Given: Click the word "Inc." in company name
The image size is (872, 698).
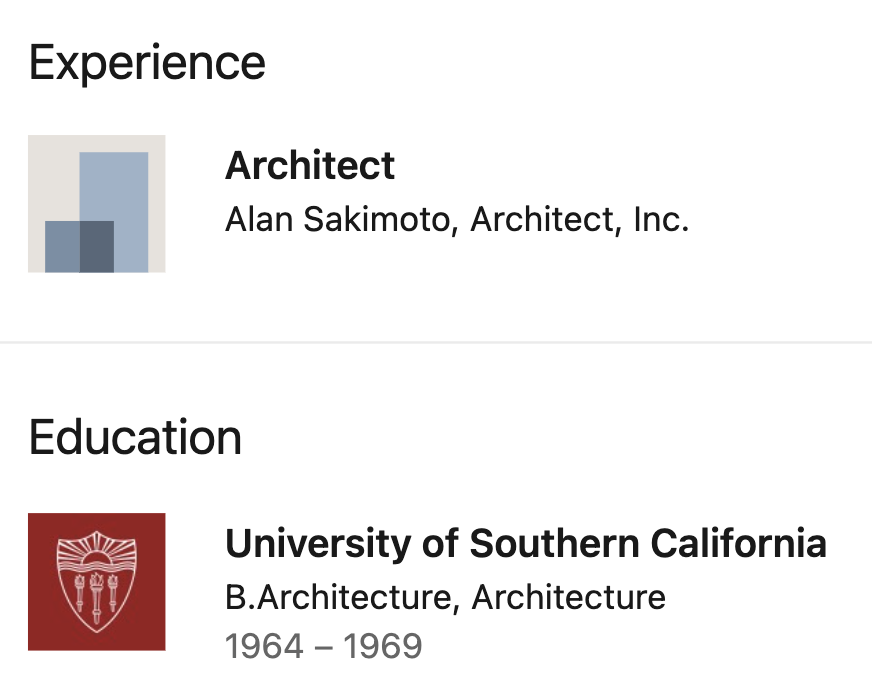Looking at the screenshot, I should click(661, 219).
